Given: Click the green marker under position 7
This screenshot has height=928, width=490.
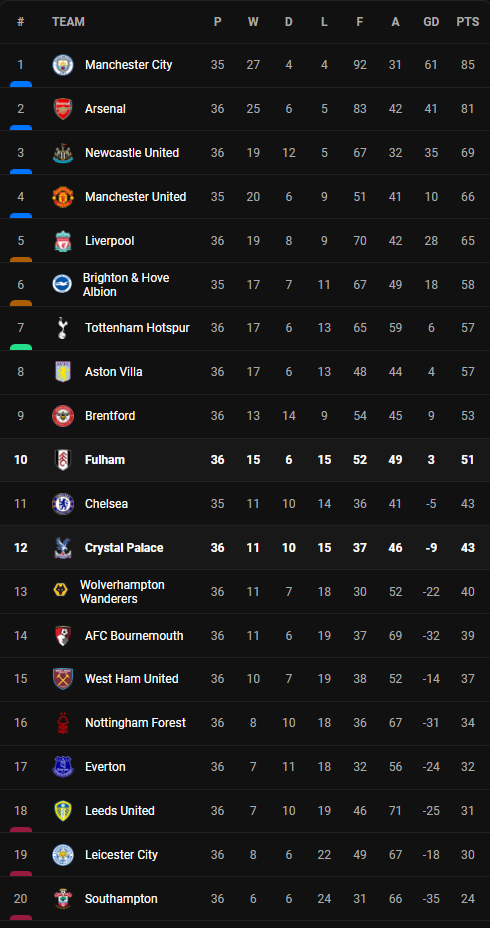Looking at the screenshot, I should click(x=21, y=347).
